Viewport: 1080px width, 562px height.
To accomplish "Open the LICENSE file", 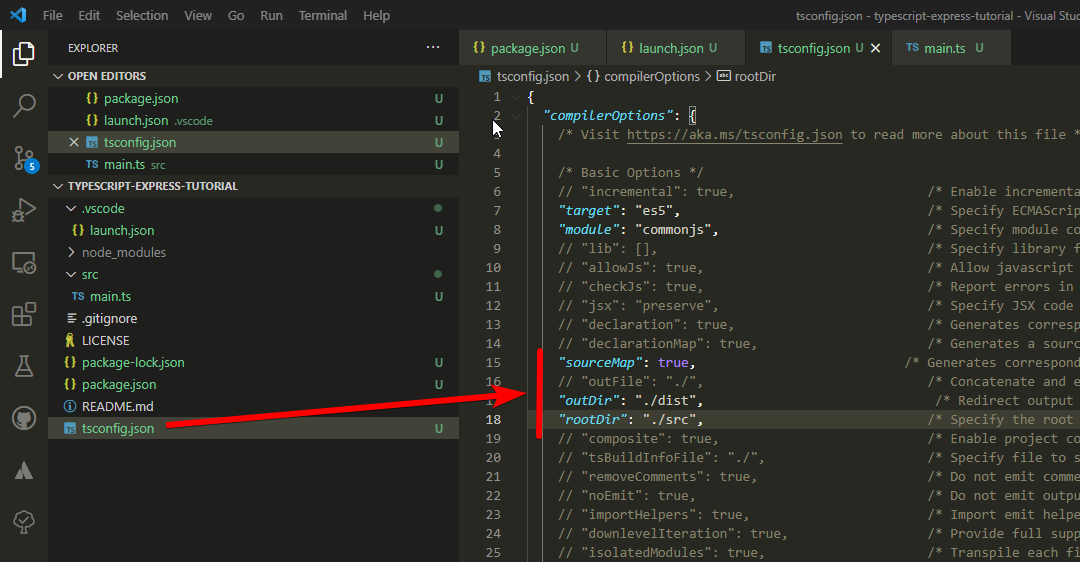I will tap(253, 341).
